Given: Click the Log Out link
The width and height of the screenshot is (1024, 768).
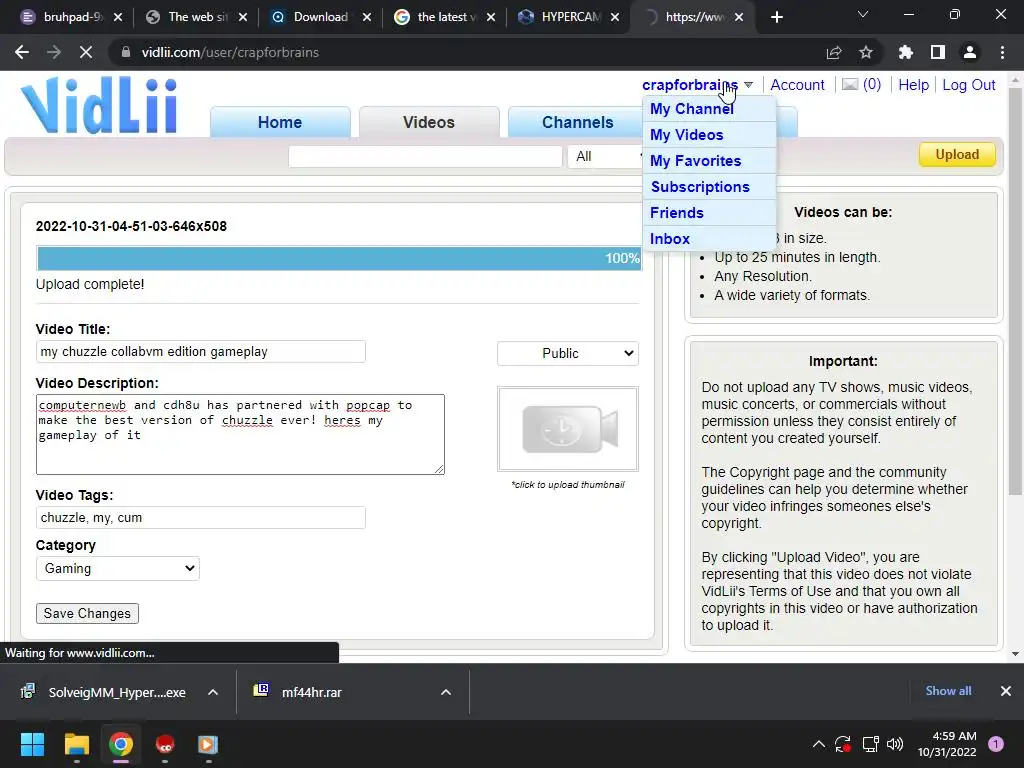Looking at the screenshot, I should [968, 85].
